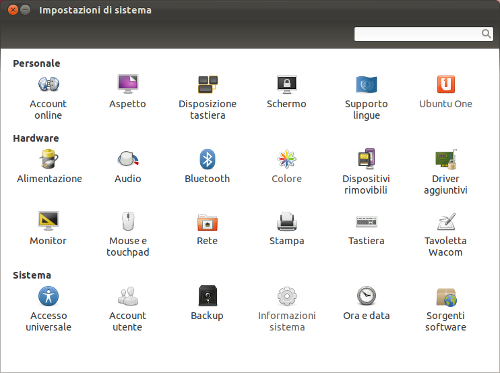Screen dimensions: 500x373
Task: Open the Audio settings panel
Action: point(128,166)
